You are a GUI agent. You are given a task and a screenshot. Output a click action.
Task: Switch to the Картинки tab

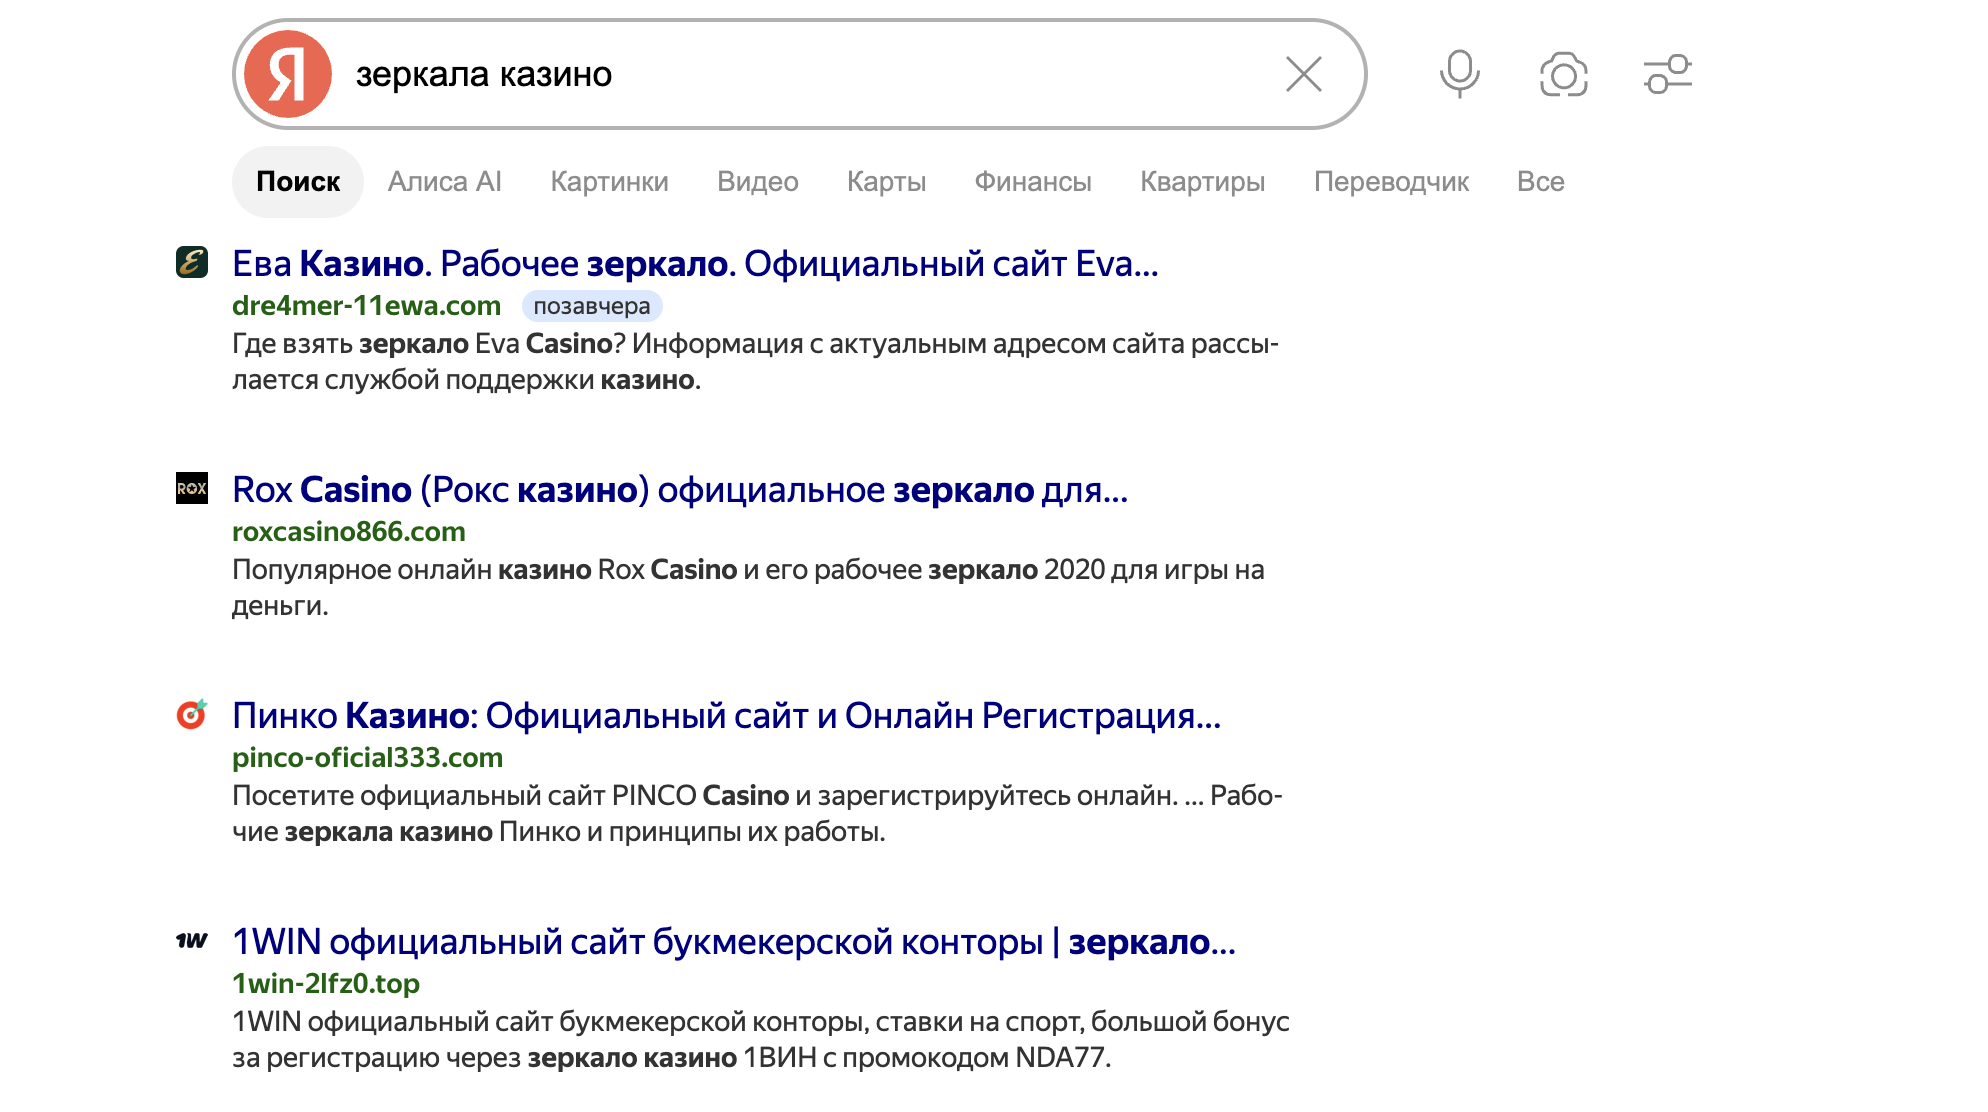(x=609, y=182)
